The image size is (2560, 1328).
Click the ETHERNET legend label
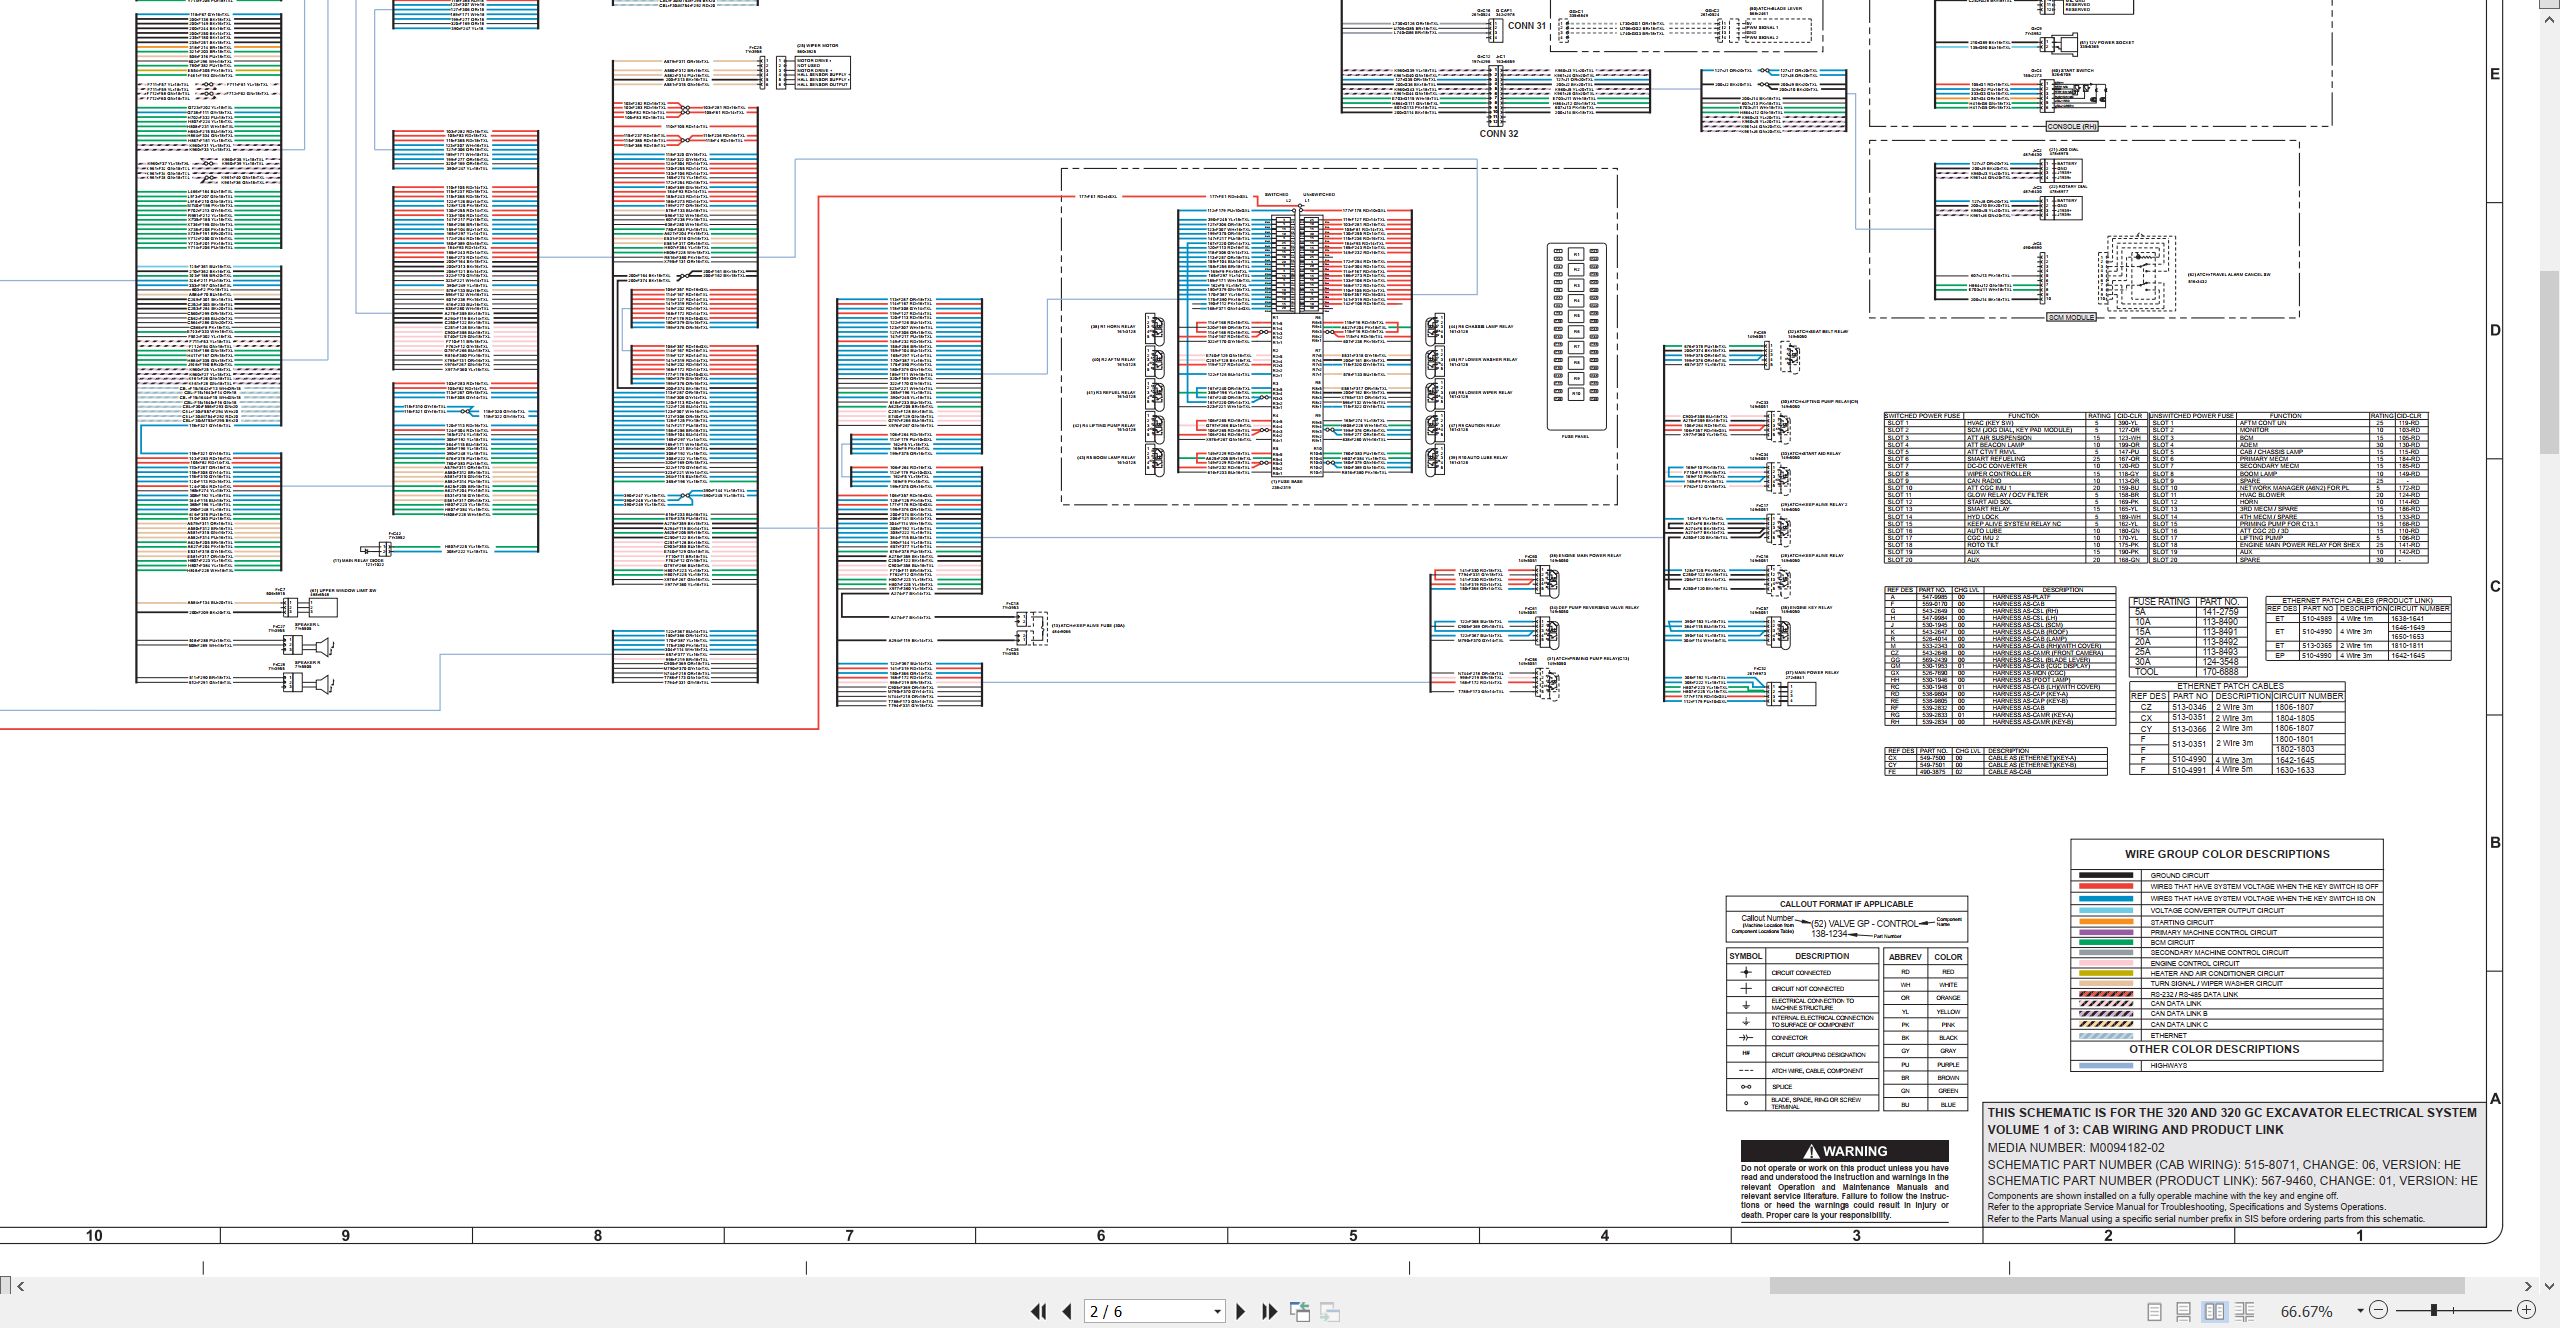click(x=2168, y=1036)
